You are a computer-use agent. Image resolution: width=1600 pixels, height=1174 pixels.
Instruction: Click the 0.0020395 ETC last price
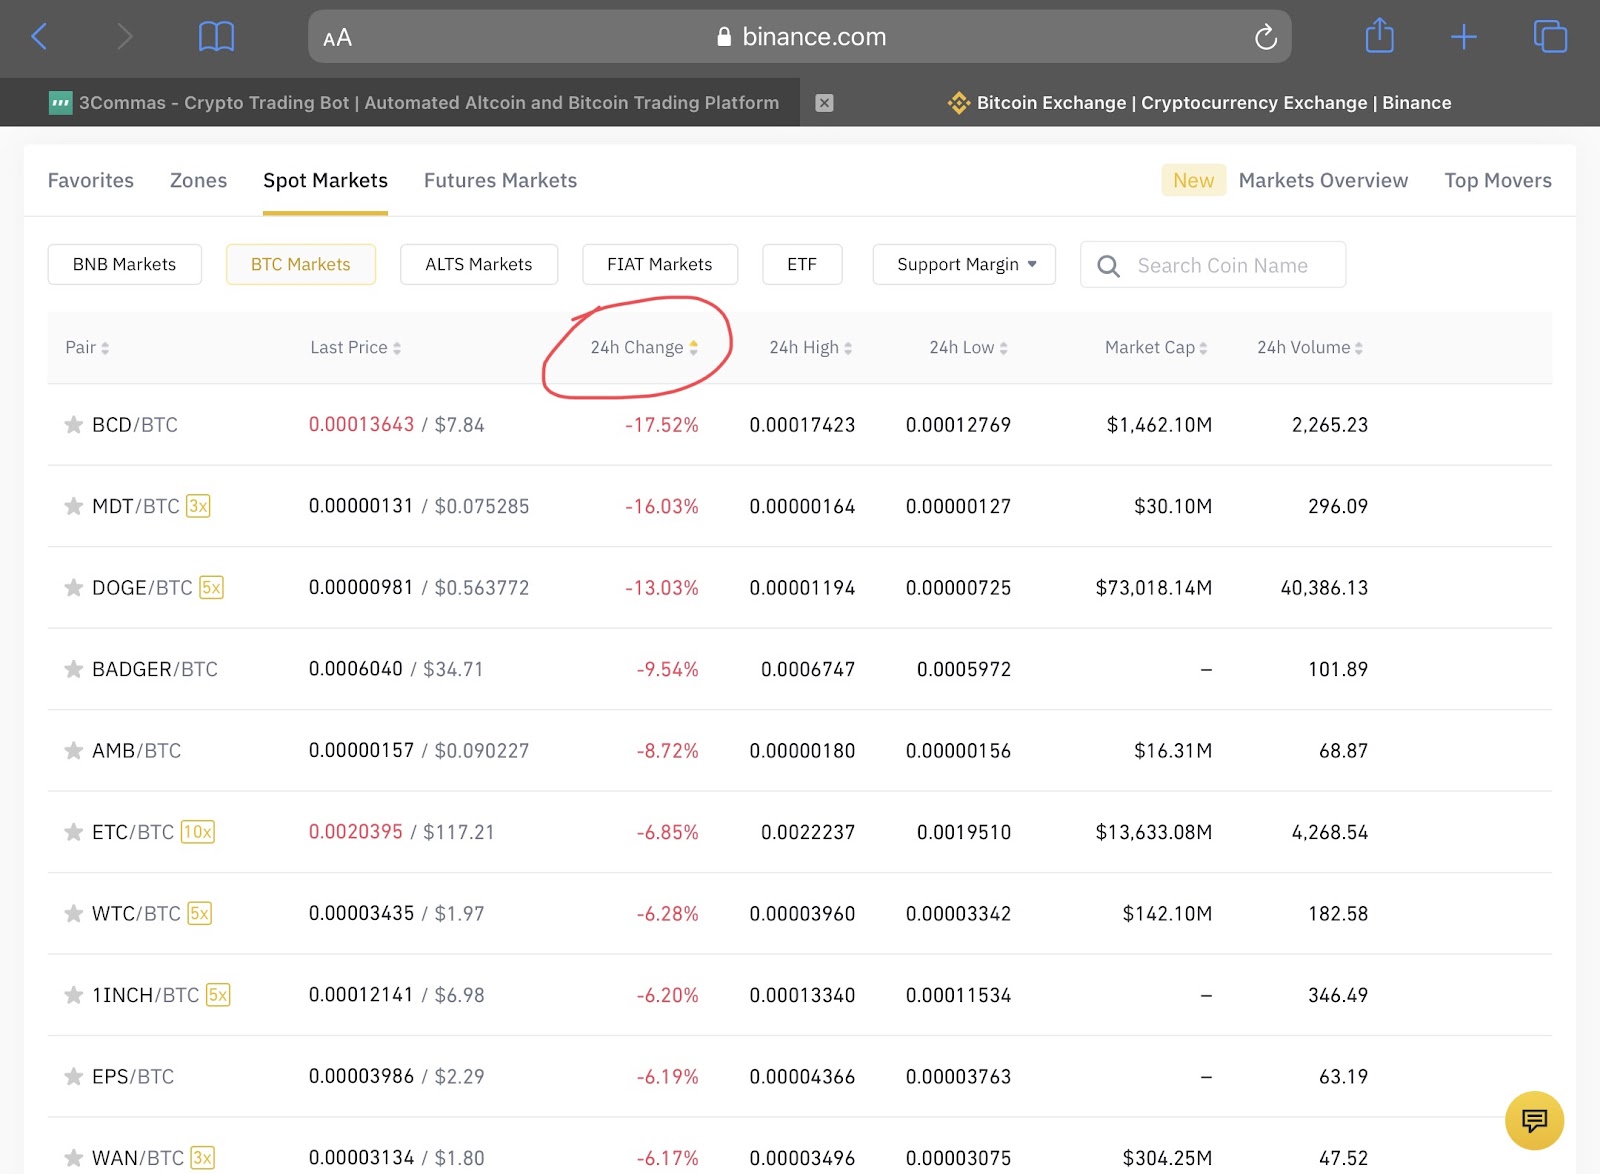(x=356, y=832)
